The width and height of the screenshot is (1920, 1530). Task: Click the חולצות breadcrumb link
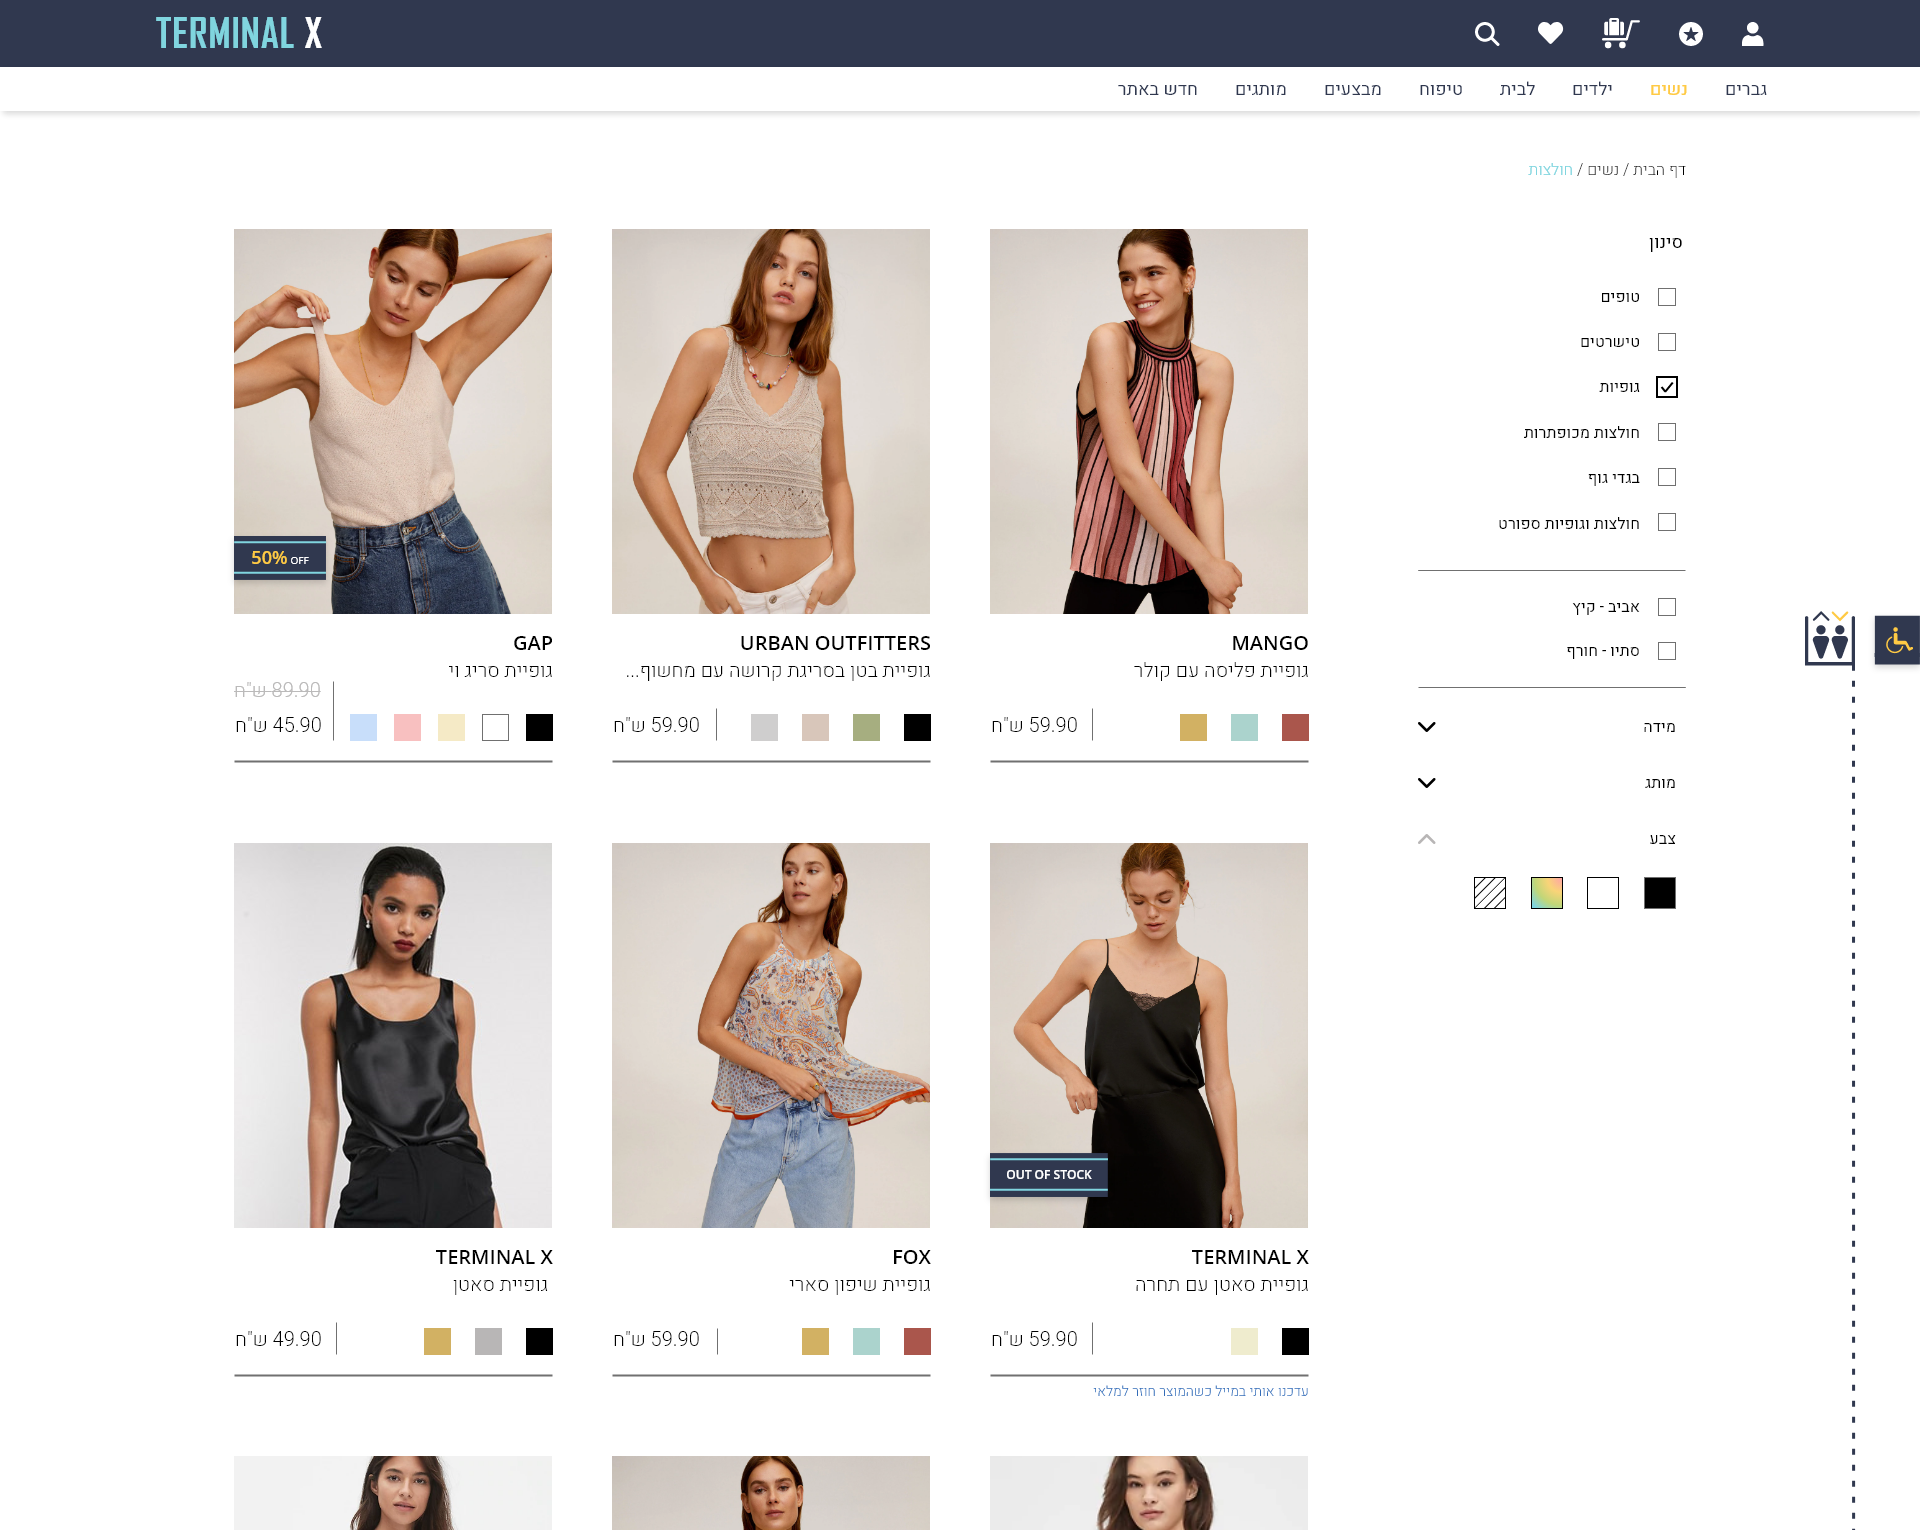pyautogui.click(x=1550, y=170)
